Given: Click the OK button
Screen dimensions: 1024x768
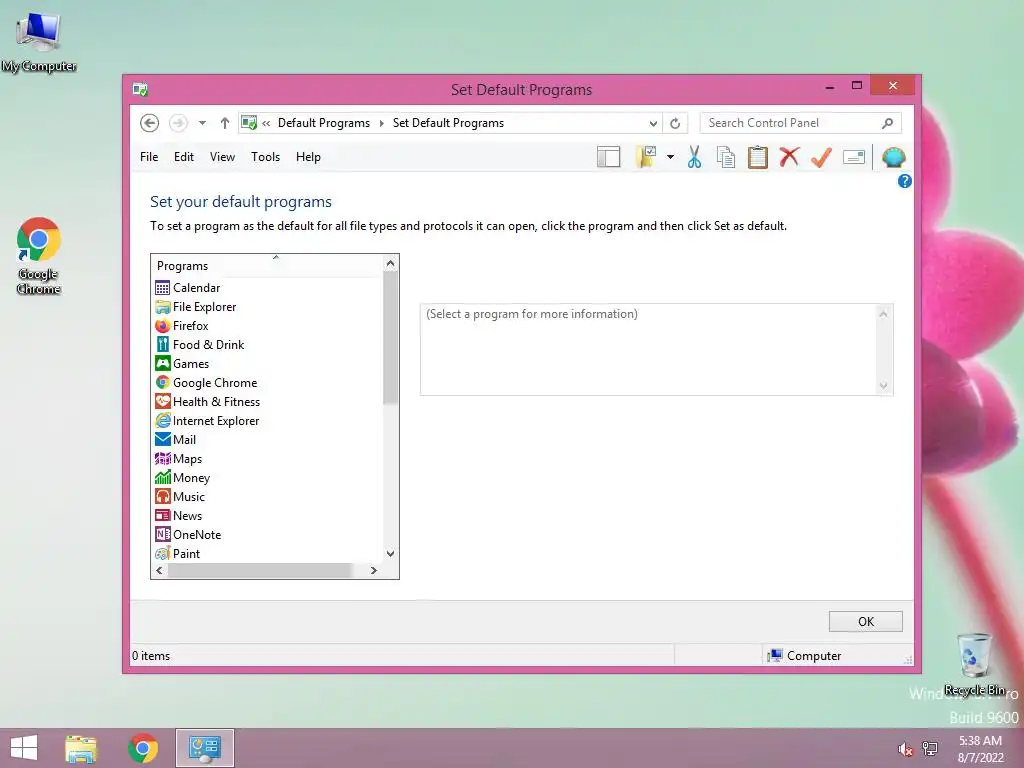Looking at the screenshot, I should tap(865, 621).
